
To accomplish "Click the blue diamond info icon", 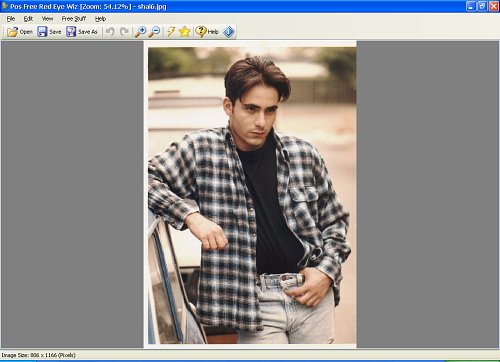I will 229,32.
